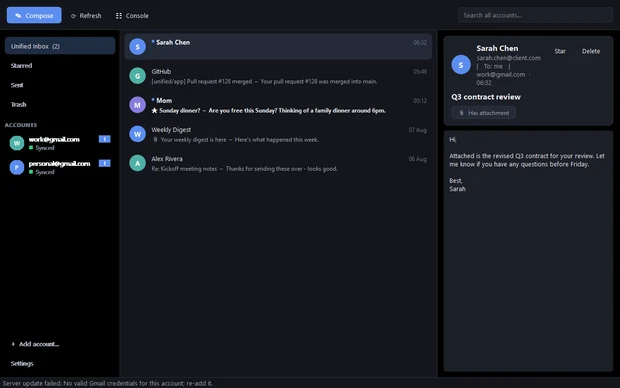Viewport: 620px width, 388px height.
Task: Click the Console grid icon
Action: (119, 16)
